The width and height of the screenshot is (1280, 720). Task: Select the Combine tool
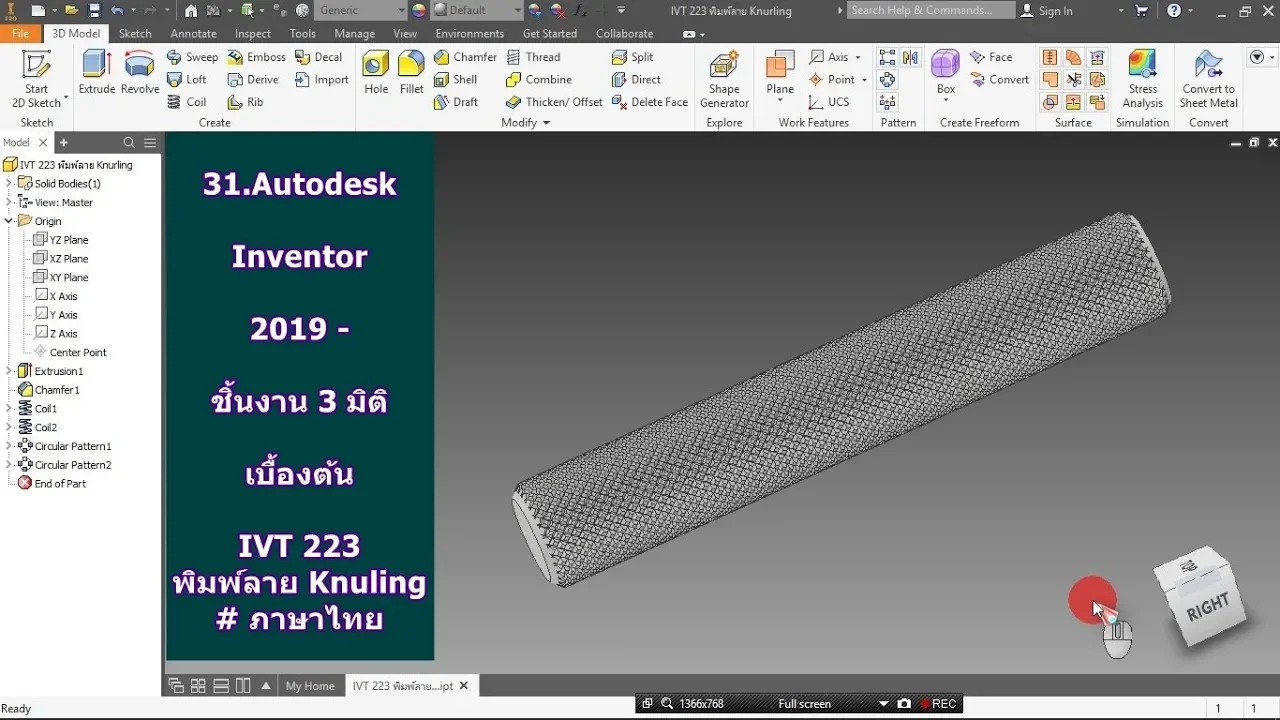[x=539, y=80]
